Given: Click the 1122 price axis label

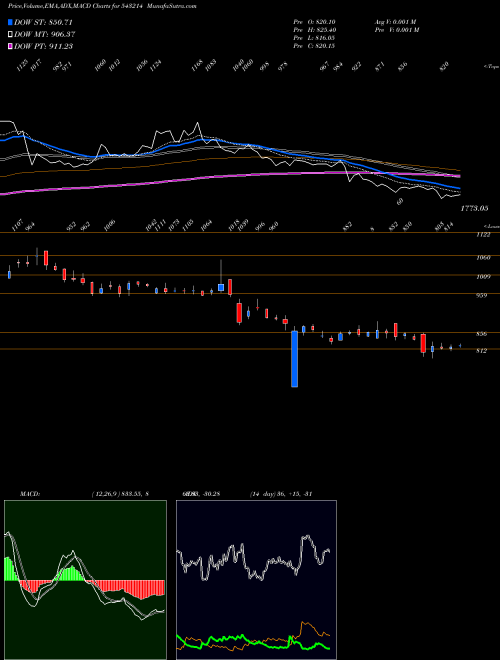Looking at the screenshot, I should click(483, 235).
